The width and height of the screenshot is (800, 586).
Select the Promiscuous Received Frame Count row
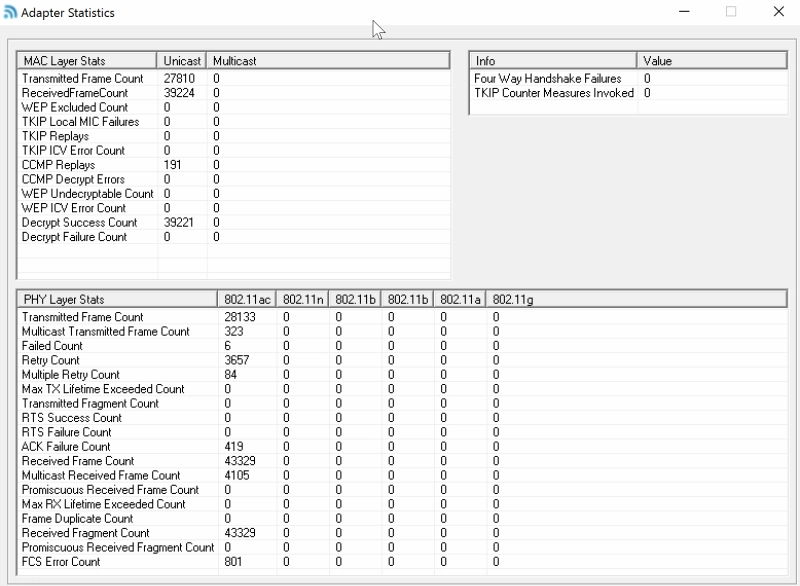coord(402,490)
